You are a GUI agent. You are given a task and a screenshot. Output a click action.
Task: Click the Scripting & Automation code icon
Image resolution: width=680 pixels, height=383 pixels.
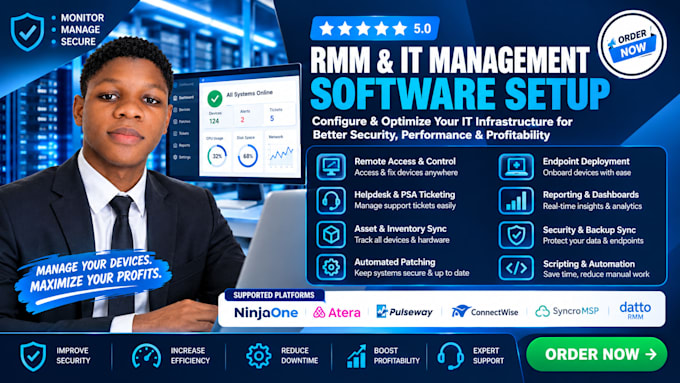pos(516,268)
